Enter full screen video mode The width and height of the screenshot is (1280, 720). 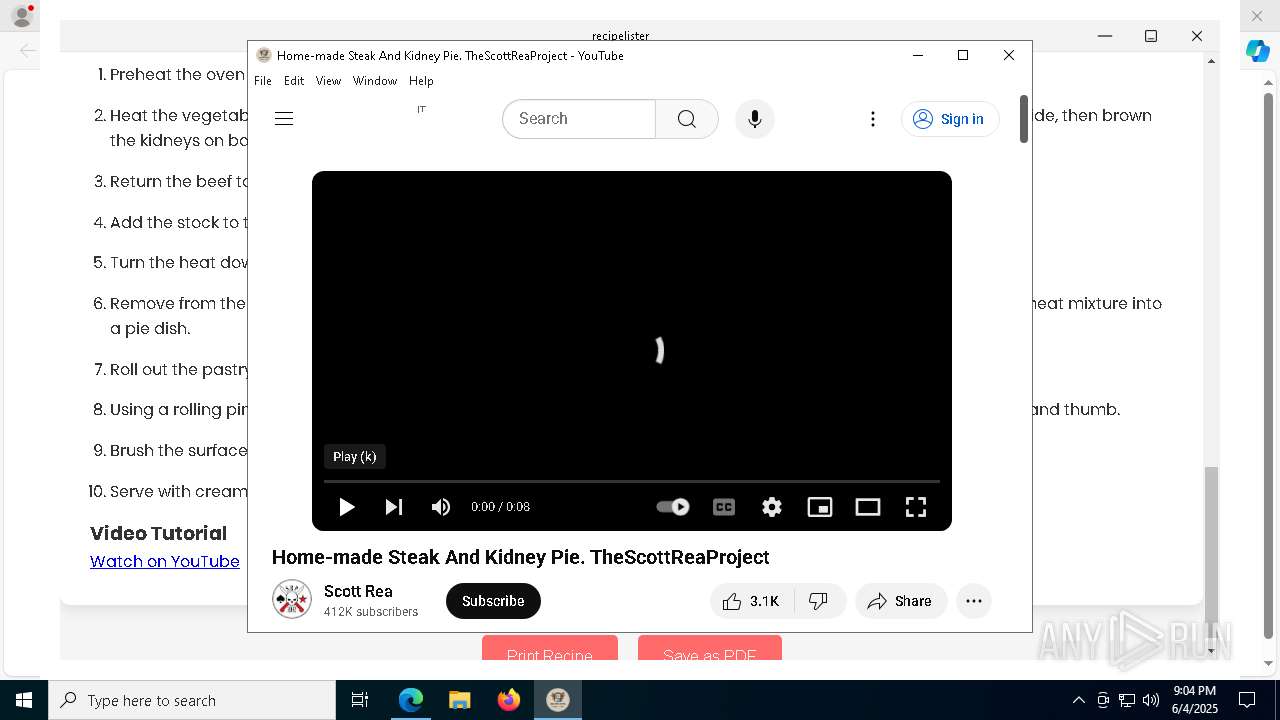916,507
